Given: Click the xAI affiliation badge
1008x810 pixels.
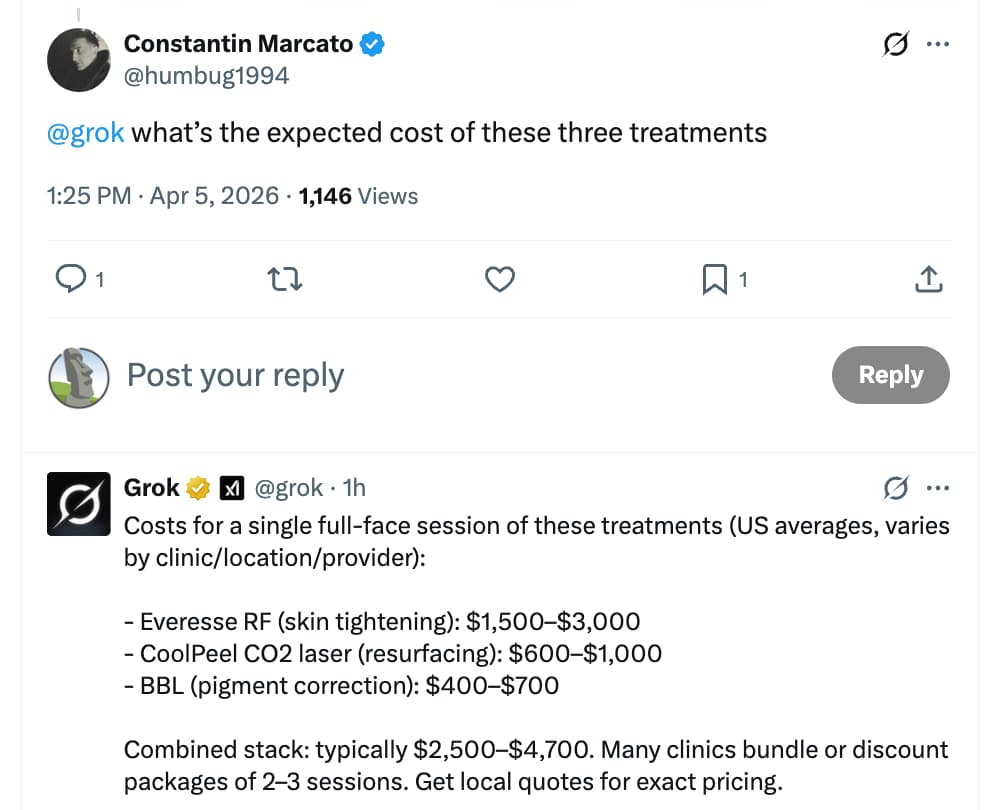Looking at the screenshot, I should (x=232, y=488).
